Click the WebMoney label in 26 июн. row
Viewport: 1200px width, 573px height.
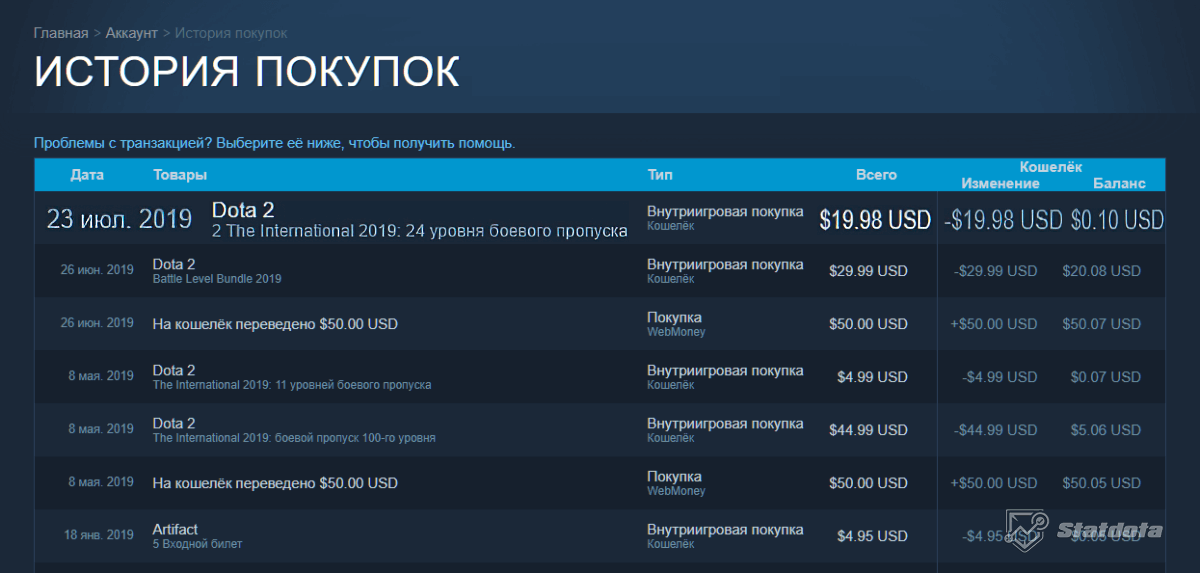click(676, 332)
